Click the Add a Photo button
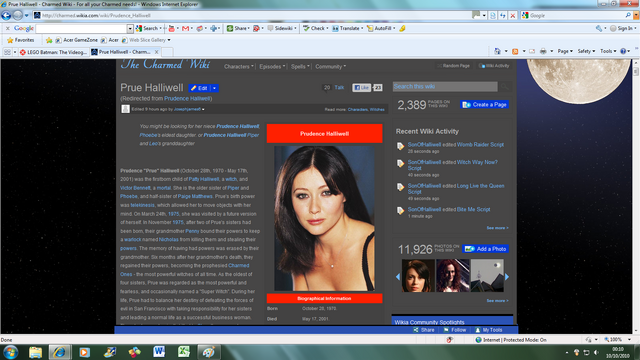 tap(486, 249)
